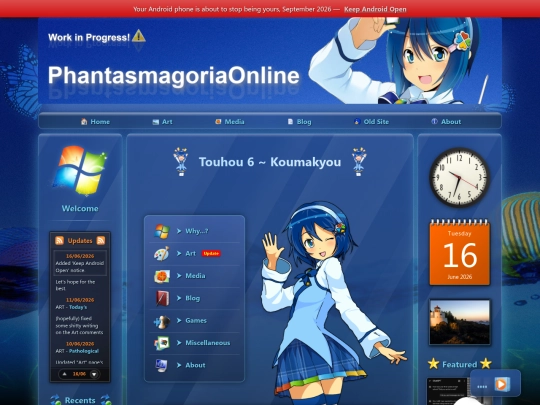Click the flower photo icon for Media

(x=162, y=276)
